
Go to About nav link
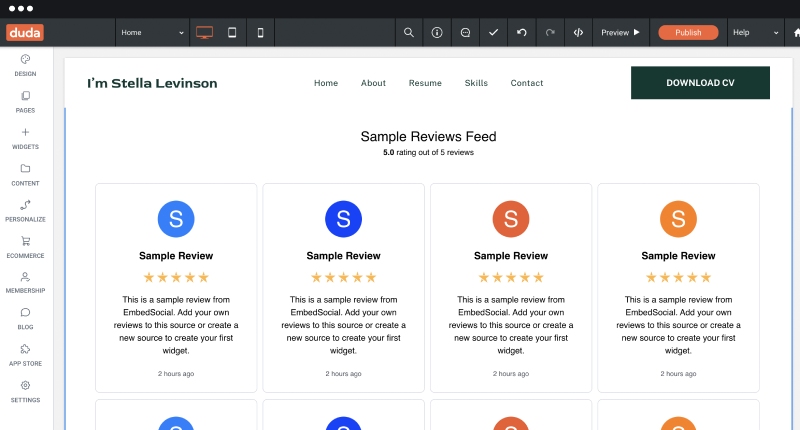(373, 83)
